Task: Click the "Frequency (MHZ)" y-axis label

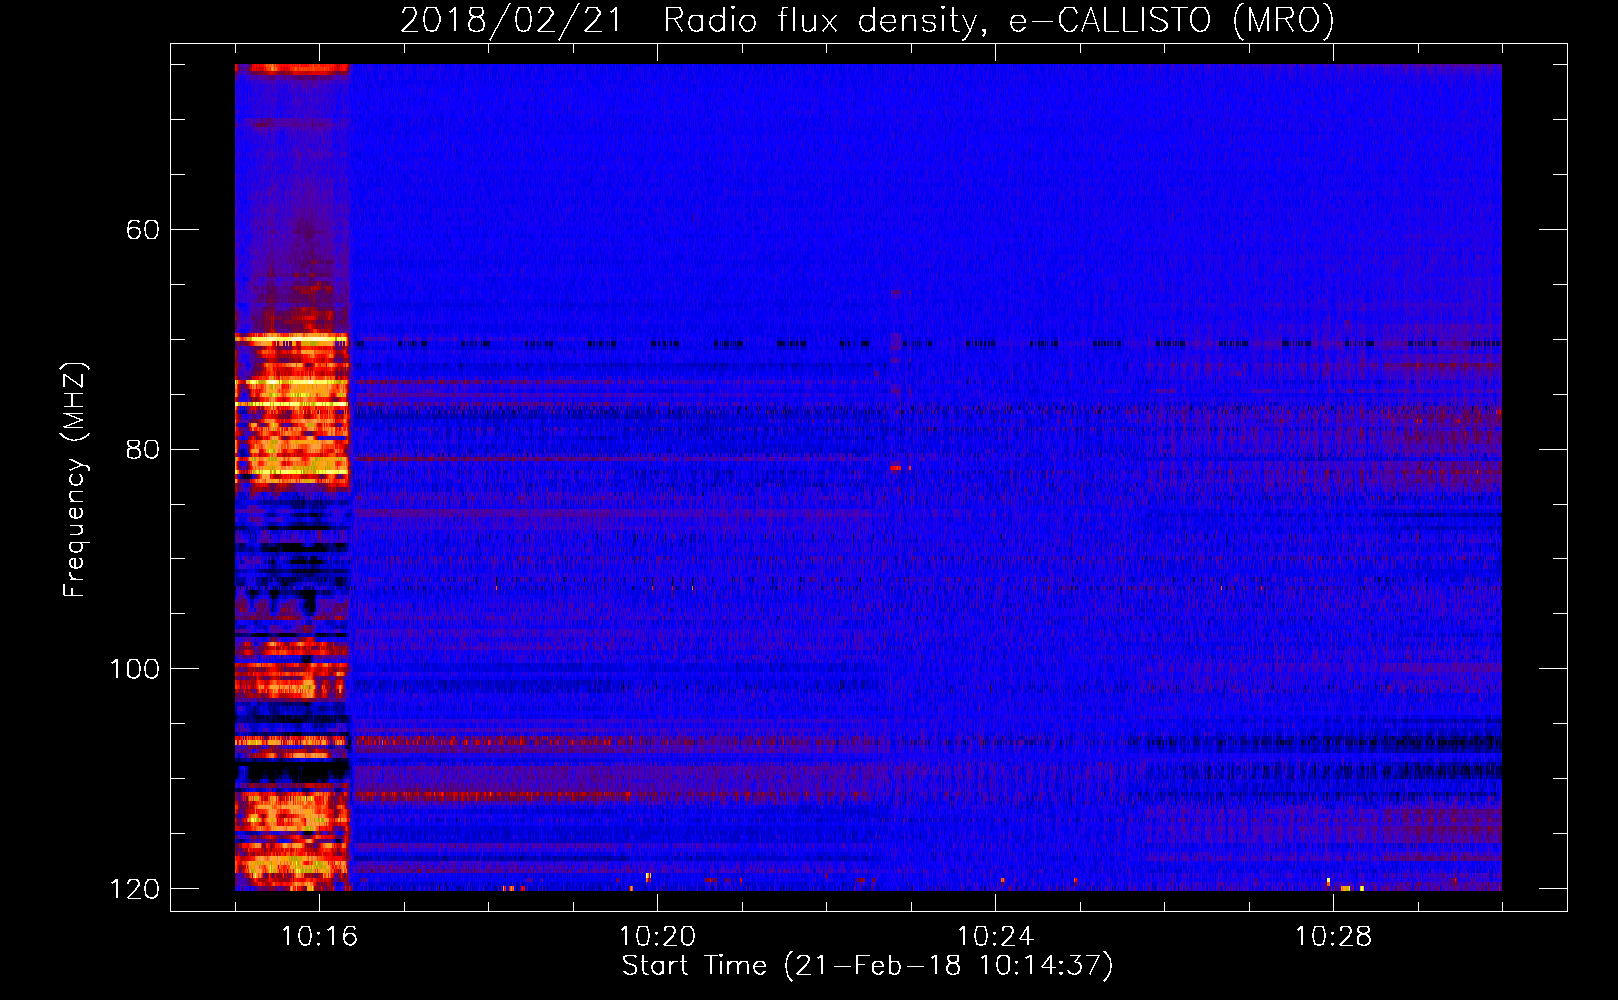Action: pyautogui.click(x=75, y=480)
